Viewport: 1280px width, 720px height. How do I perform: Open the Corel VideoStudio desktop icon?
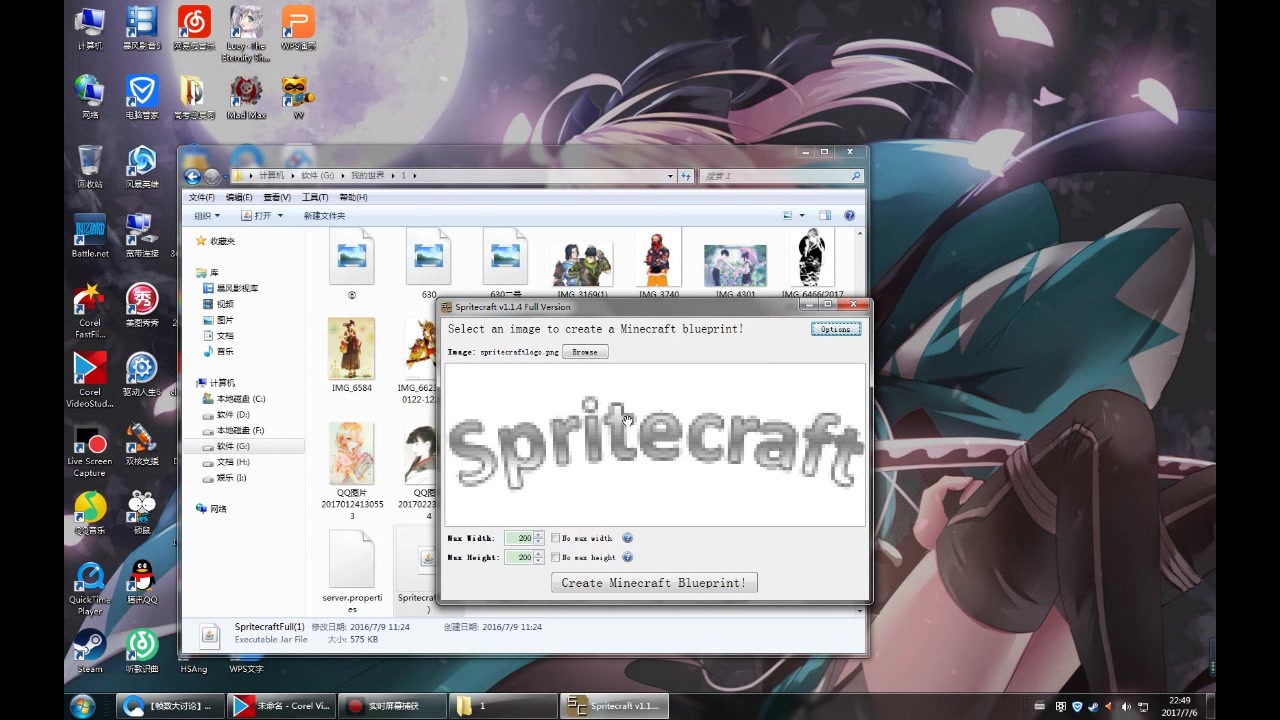pyautogui.click(x=90, y=380)
